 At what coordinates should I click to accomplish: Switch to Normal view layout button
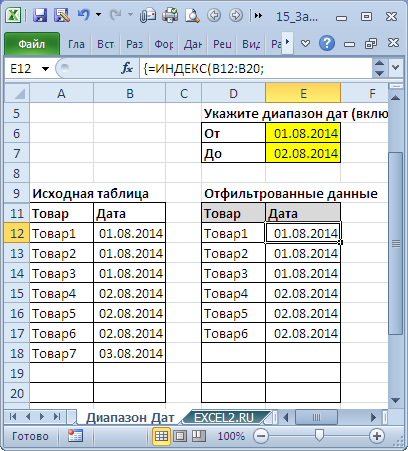click(161, 436)
